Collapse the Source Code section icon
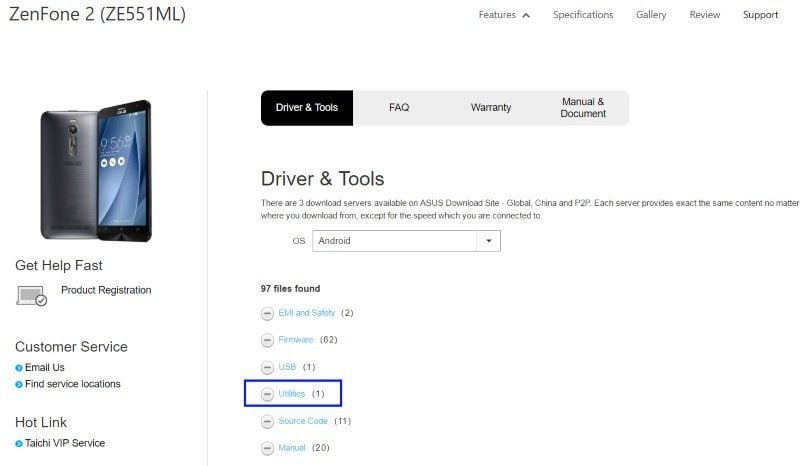 pyautogui.click(x=267, y=422)
